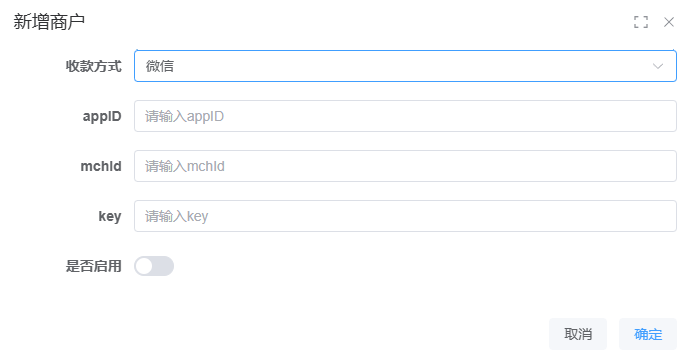The height and width of the screenshot is (361, 691).
Task: Close the 新增商户 dialog with the X
Action: point(669,22)
